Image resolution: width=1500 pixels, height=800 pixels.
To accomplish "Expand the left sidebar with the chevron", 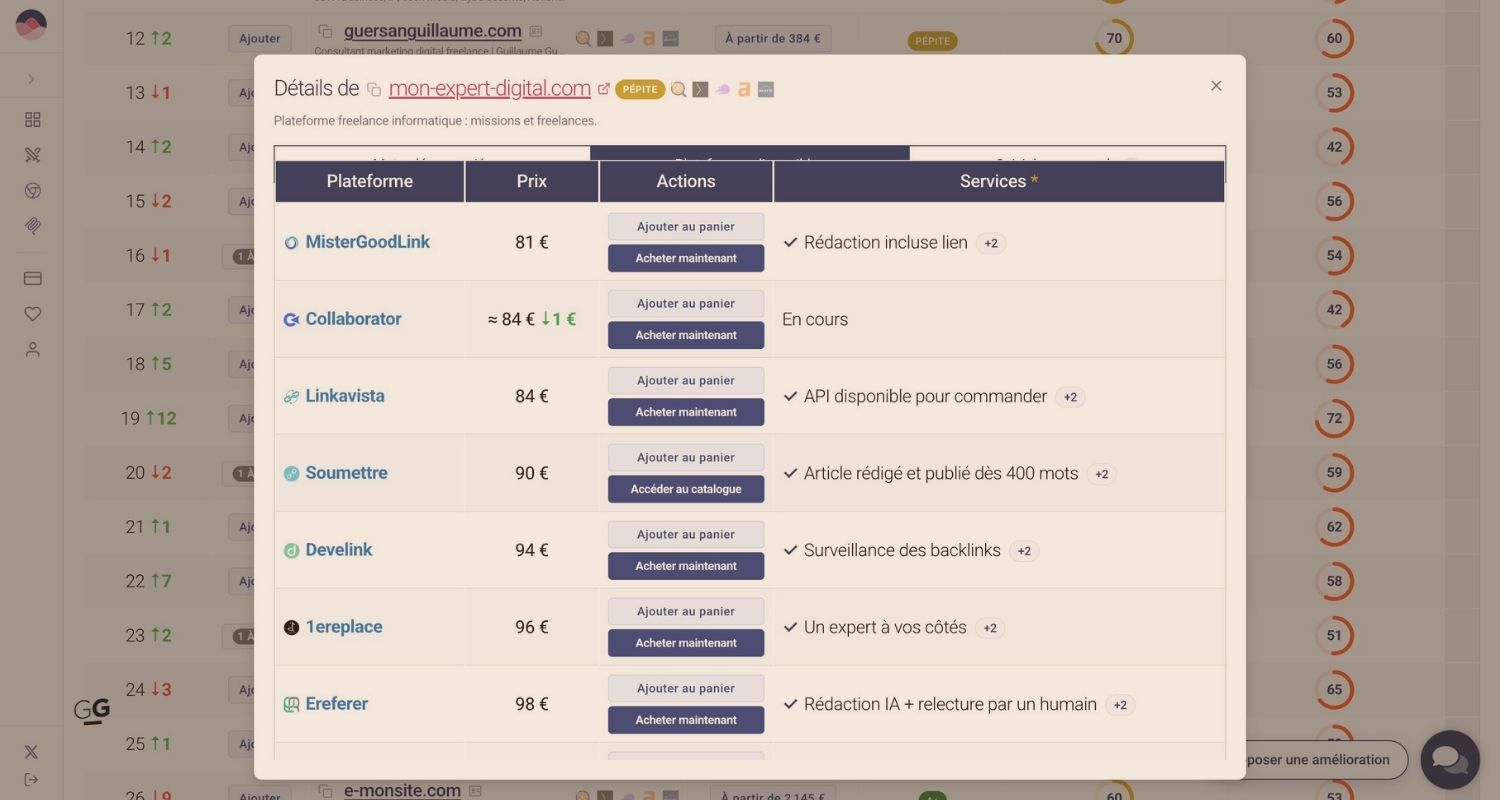I will click(32, 79).
